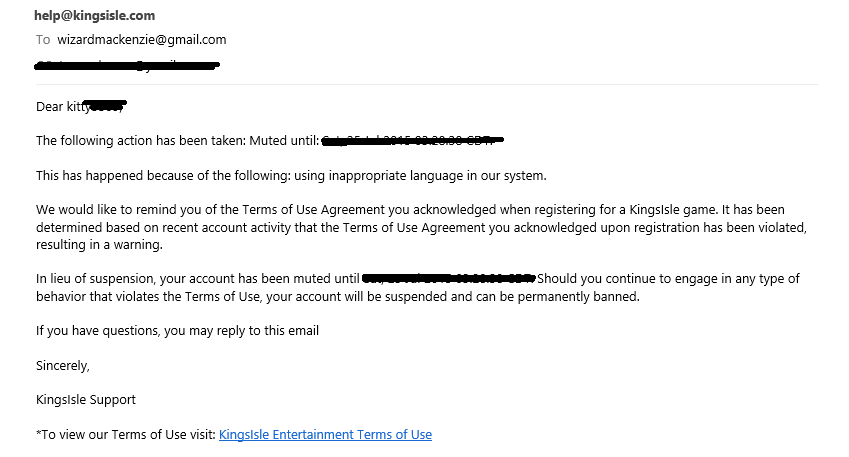Click the "Sincerely," closing
The image size is (849, 457).
click(63, 365)
